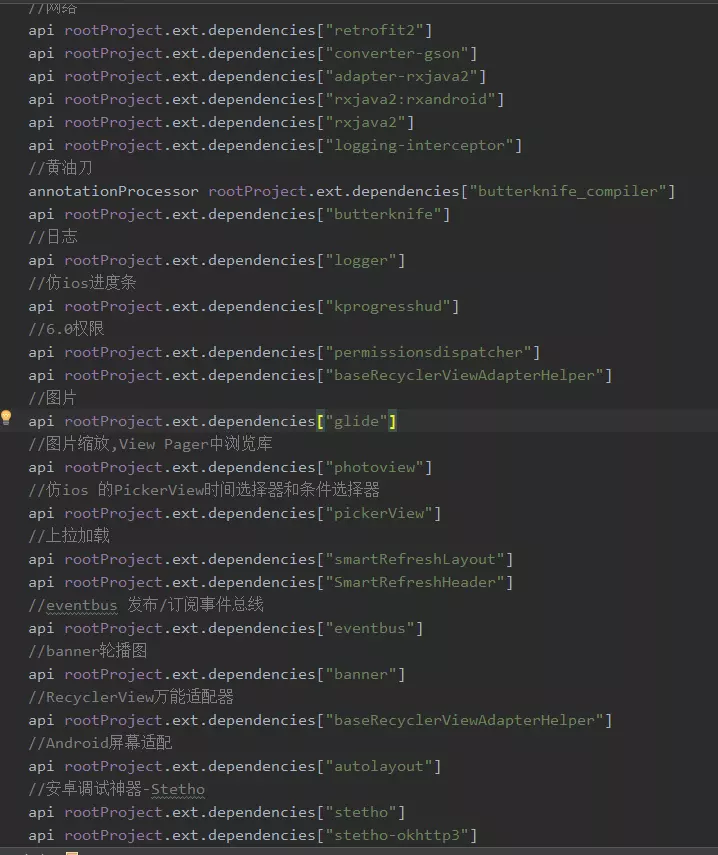Click the "logger" dependency string
The width and height of the screenshot is (718, 855).
[x=361, y=261]
